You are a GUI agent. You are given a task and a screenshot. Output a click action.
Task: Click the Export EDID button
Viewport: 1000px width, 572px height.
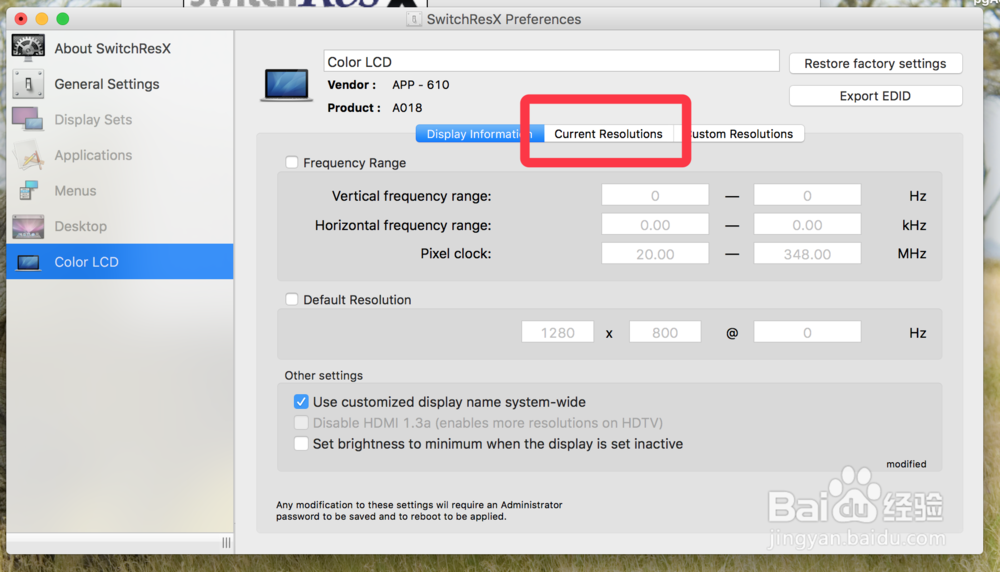(x=875, y=96)
